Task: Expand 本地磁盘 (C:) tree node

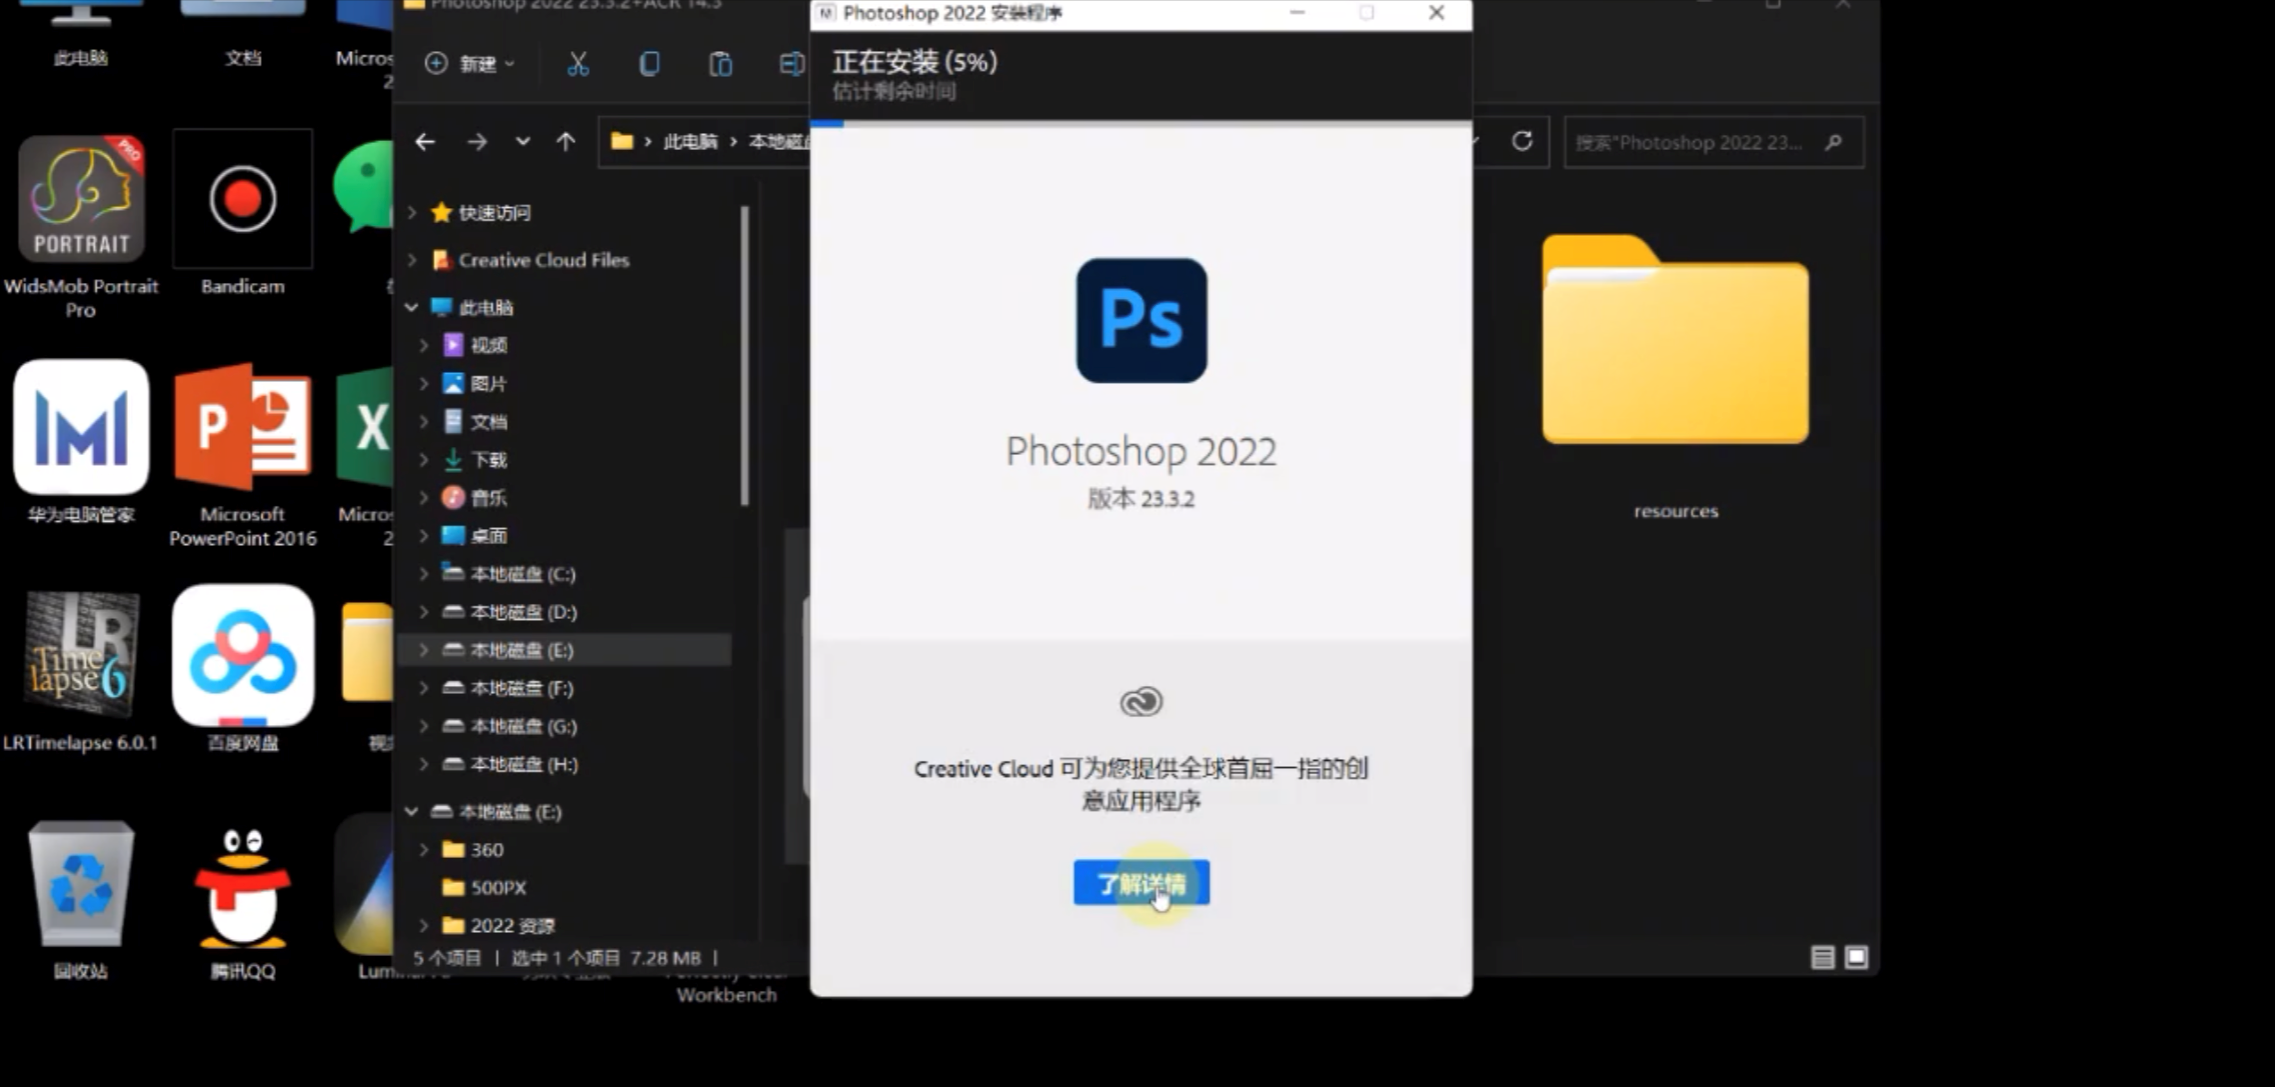Action: coord(424,573)
